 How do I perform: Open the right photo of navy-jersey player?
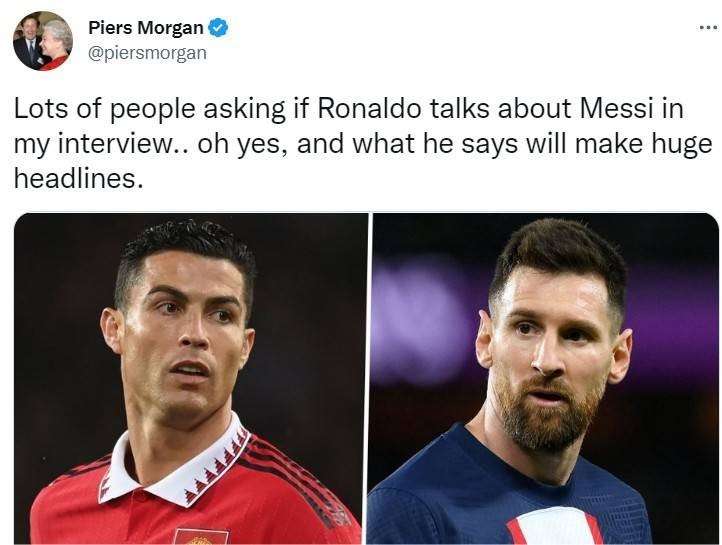(x=544, y=378)
